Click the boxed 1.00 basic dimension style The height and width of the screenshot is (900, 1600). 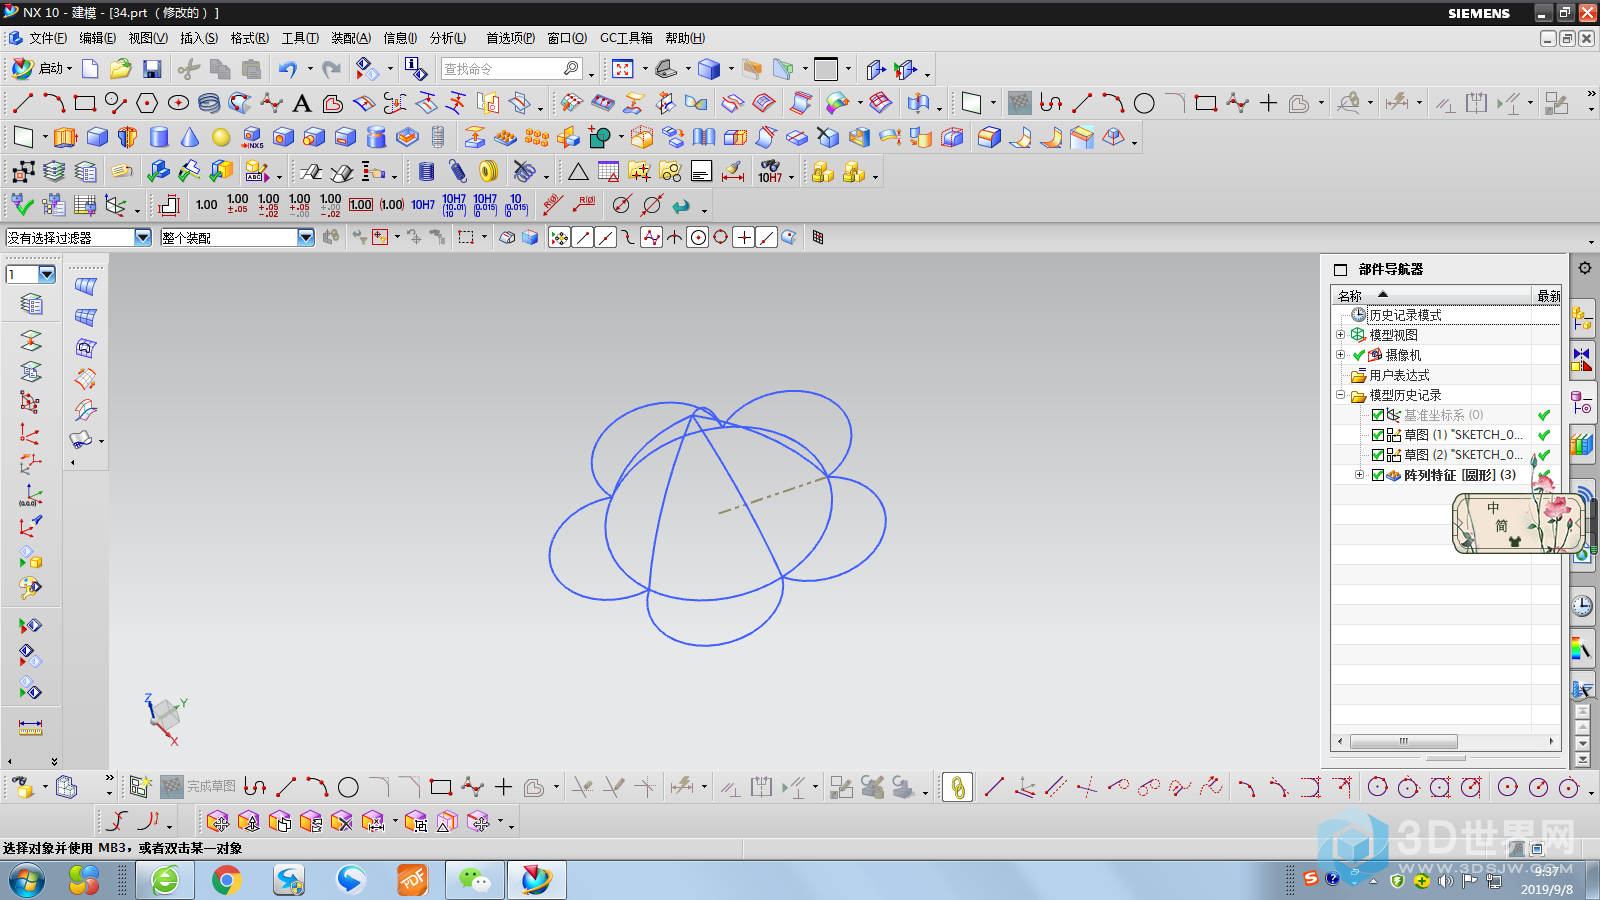pyautogui.click(x=361, y=205)
